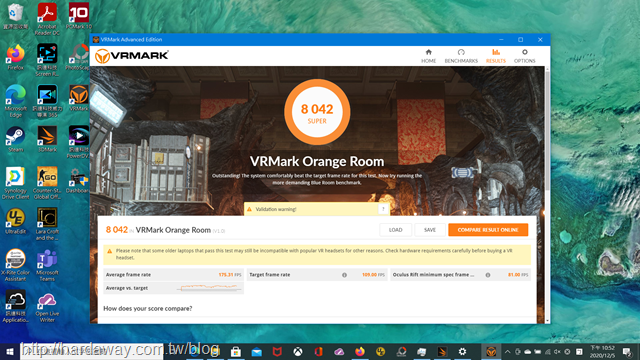Select the Counter-Strike Global Offensive desktop icon

point(47,183)
